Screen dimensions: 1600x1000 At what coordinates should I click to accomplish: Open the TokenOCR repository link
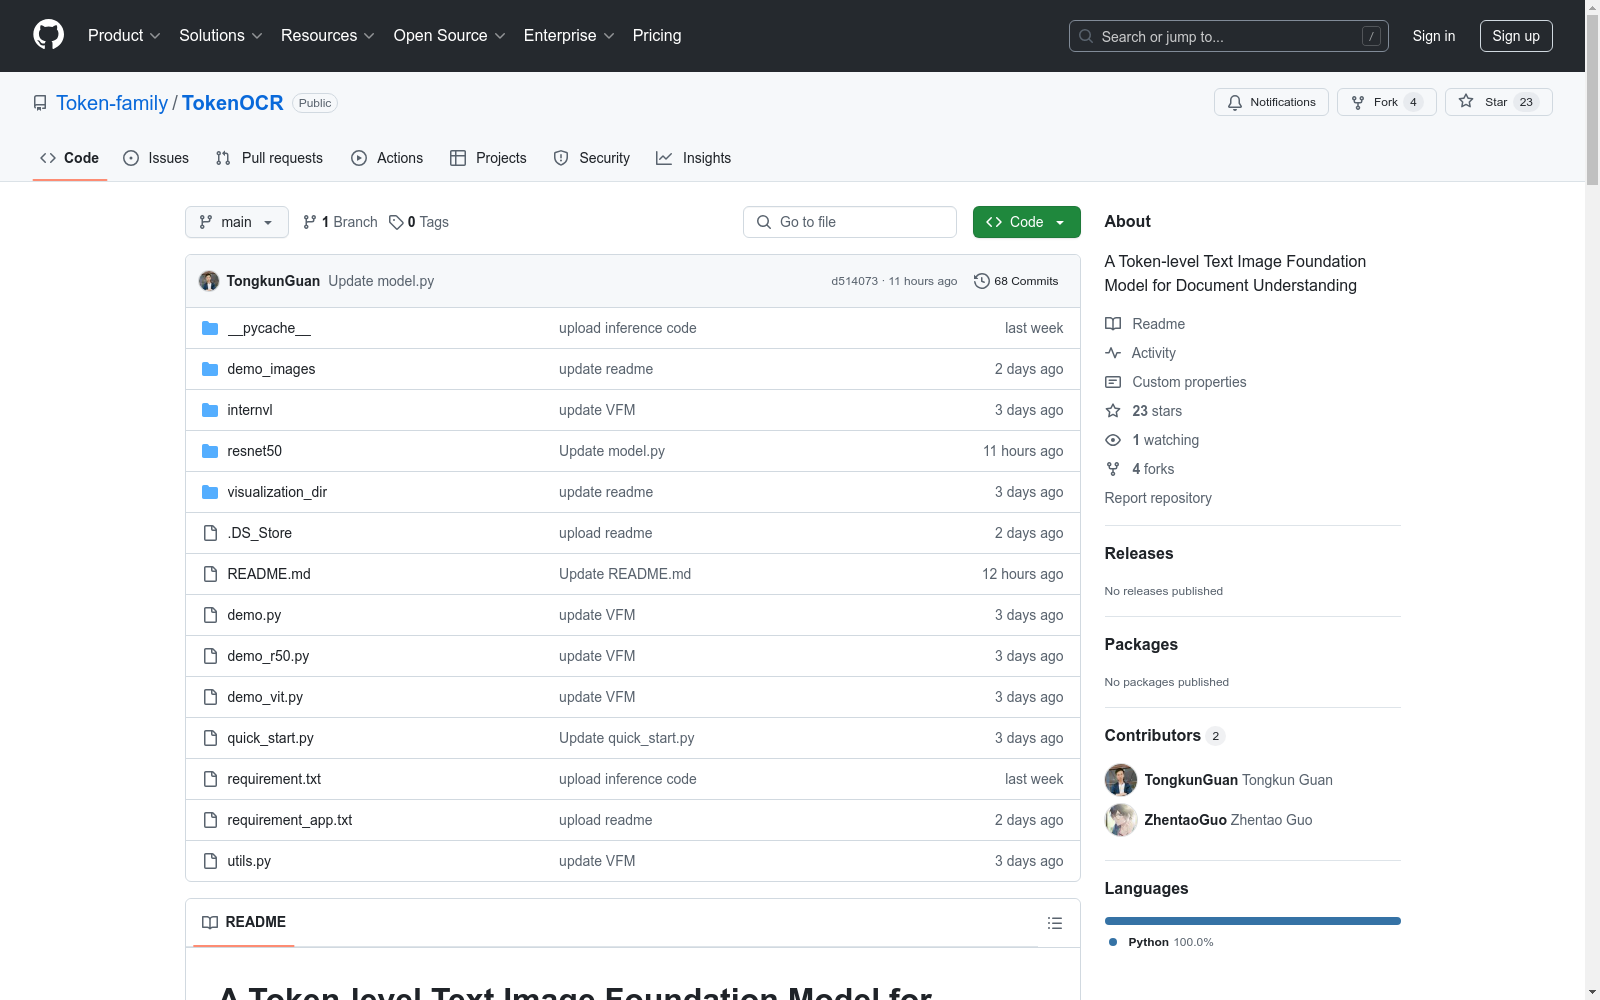(233, 103)
